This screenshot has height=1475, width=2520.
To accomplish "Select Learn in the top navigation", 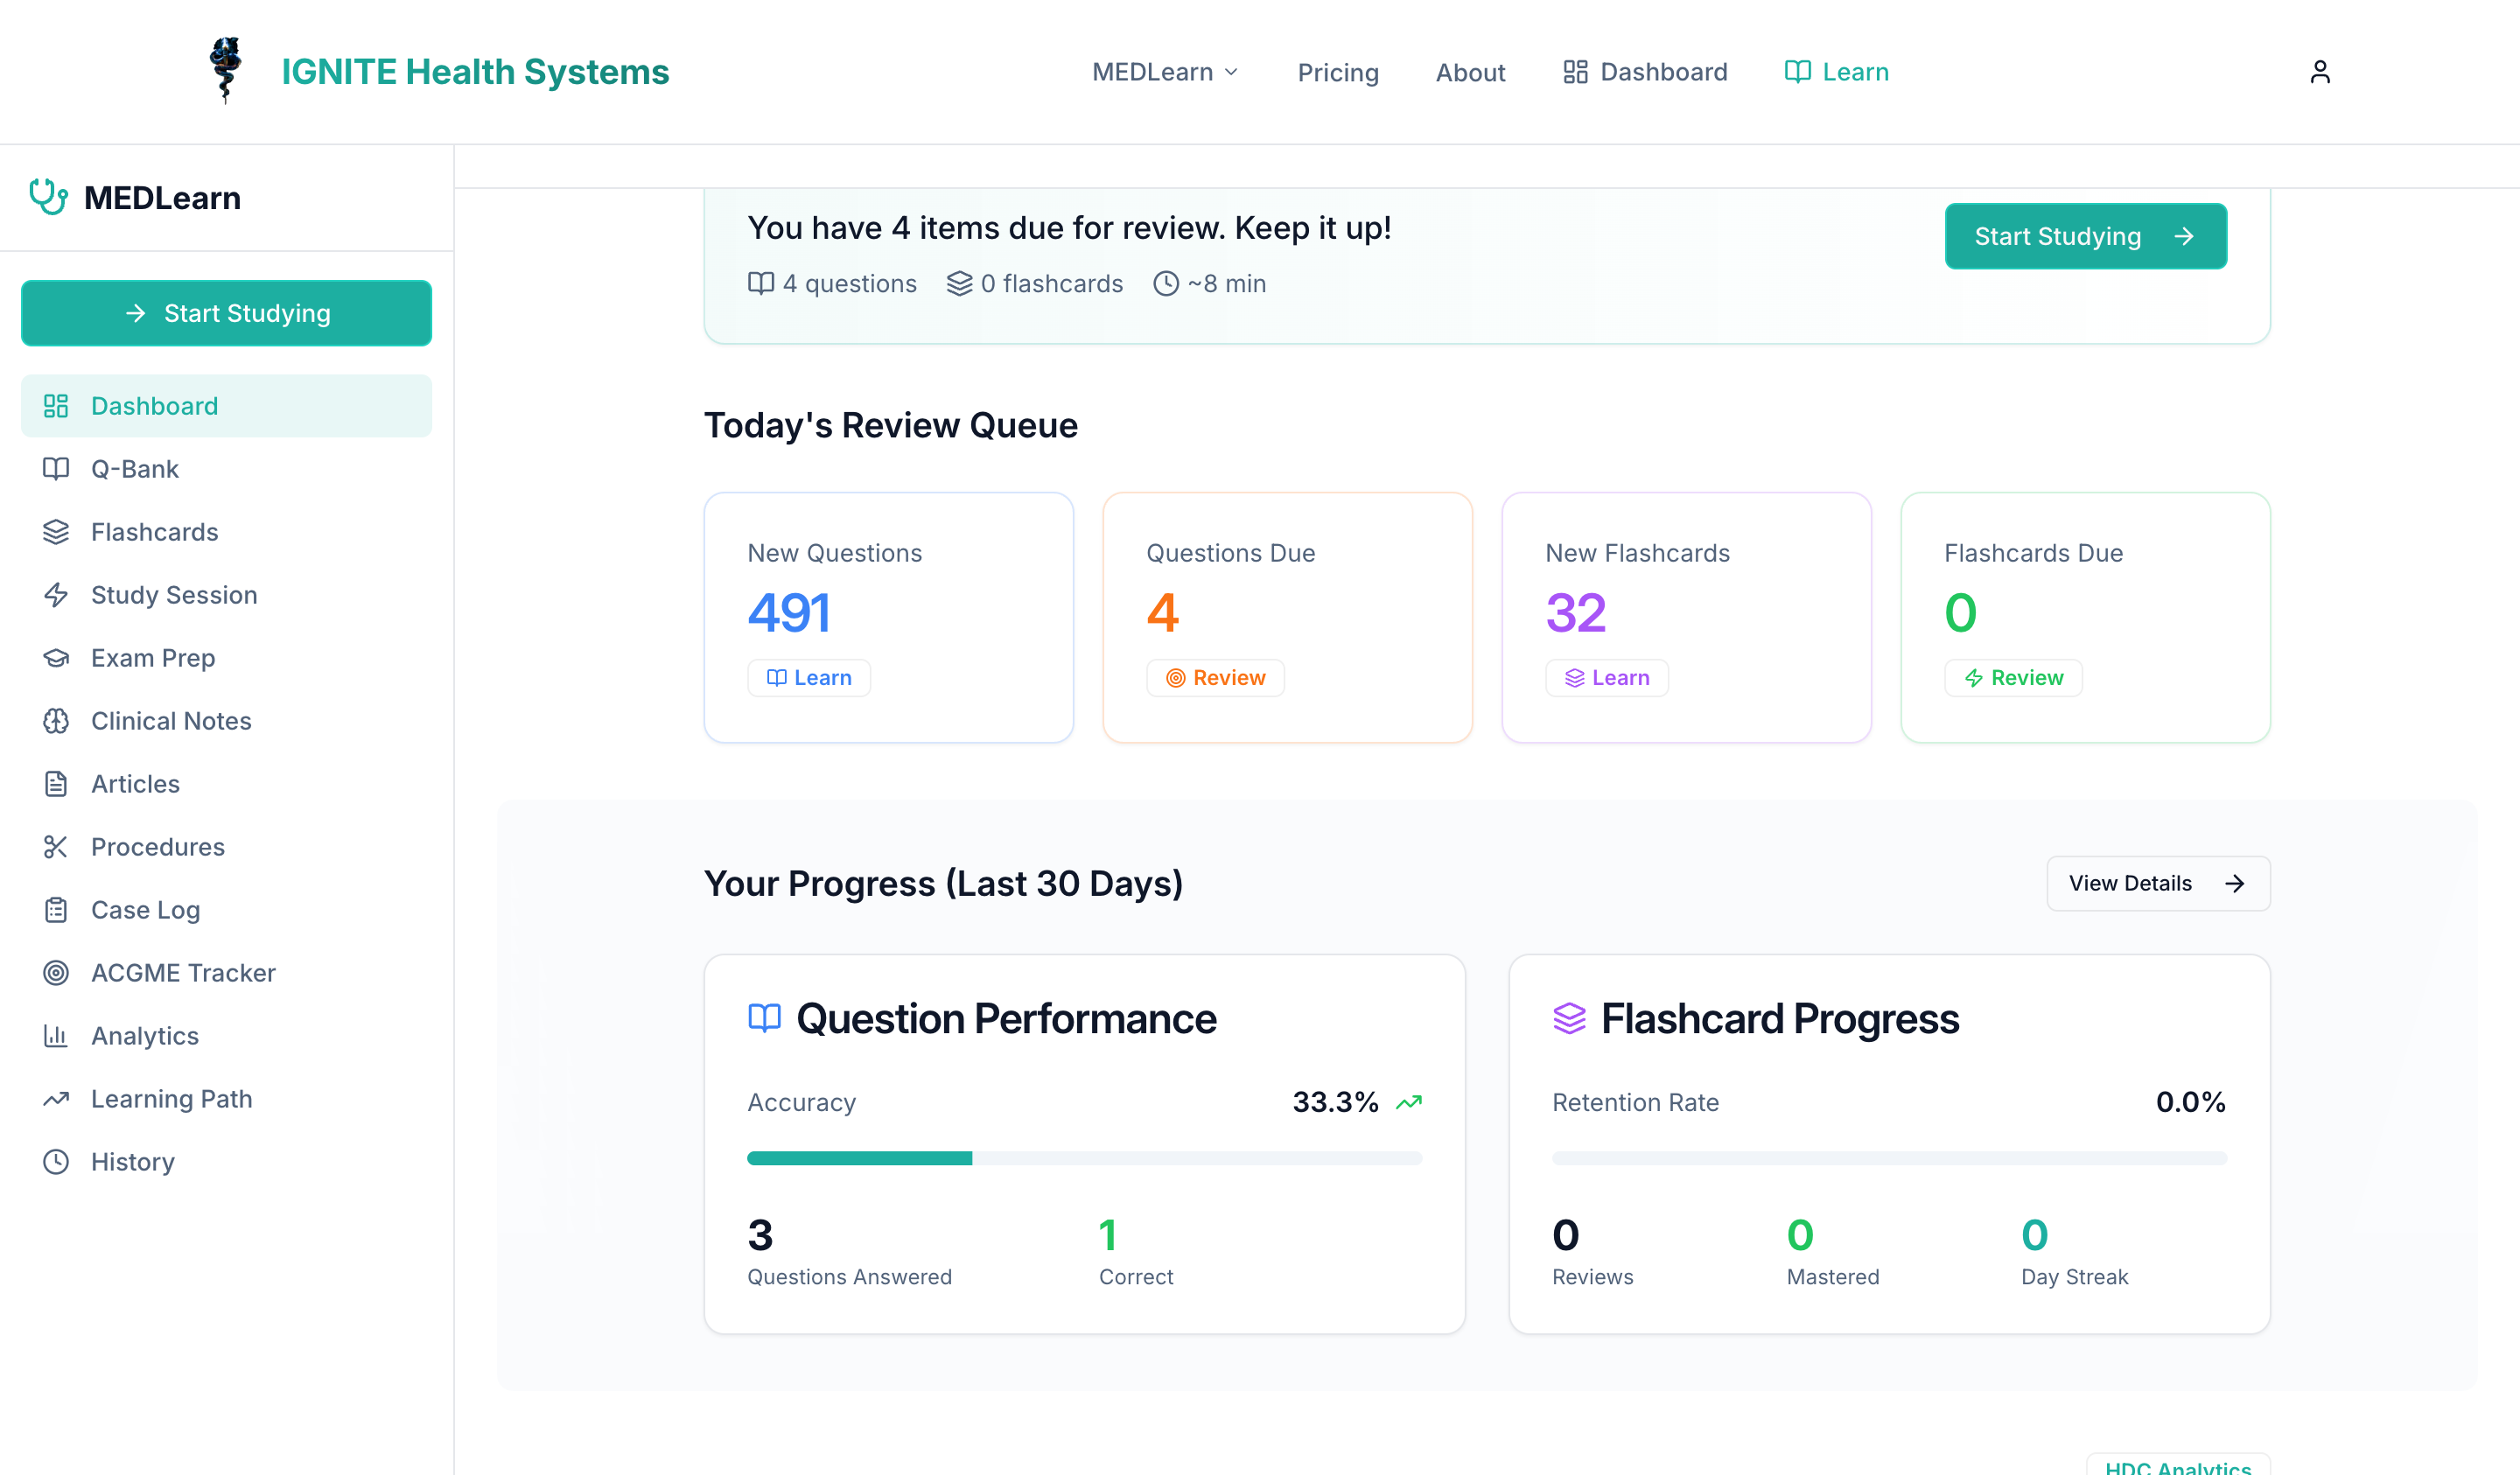I will coord(1837,72).
